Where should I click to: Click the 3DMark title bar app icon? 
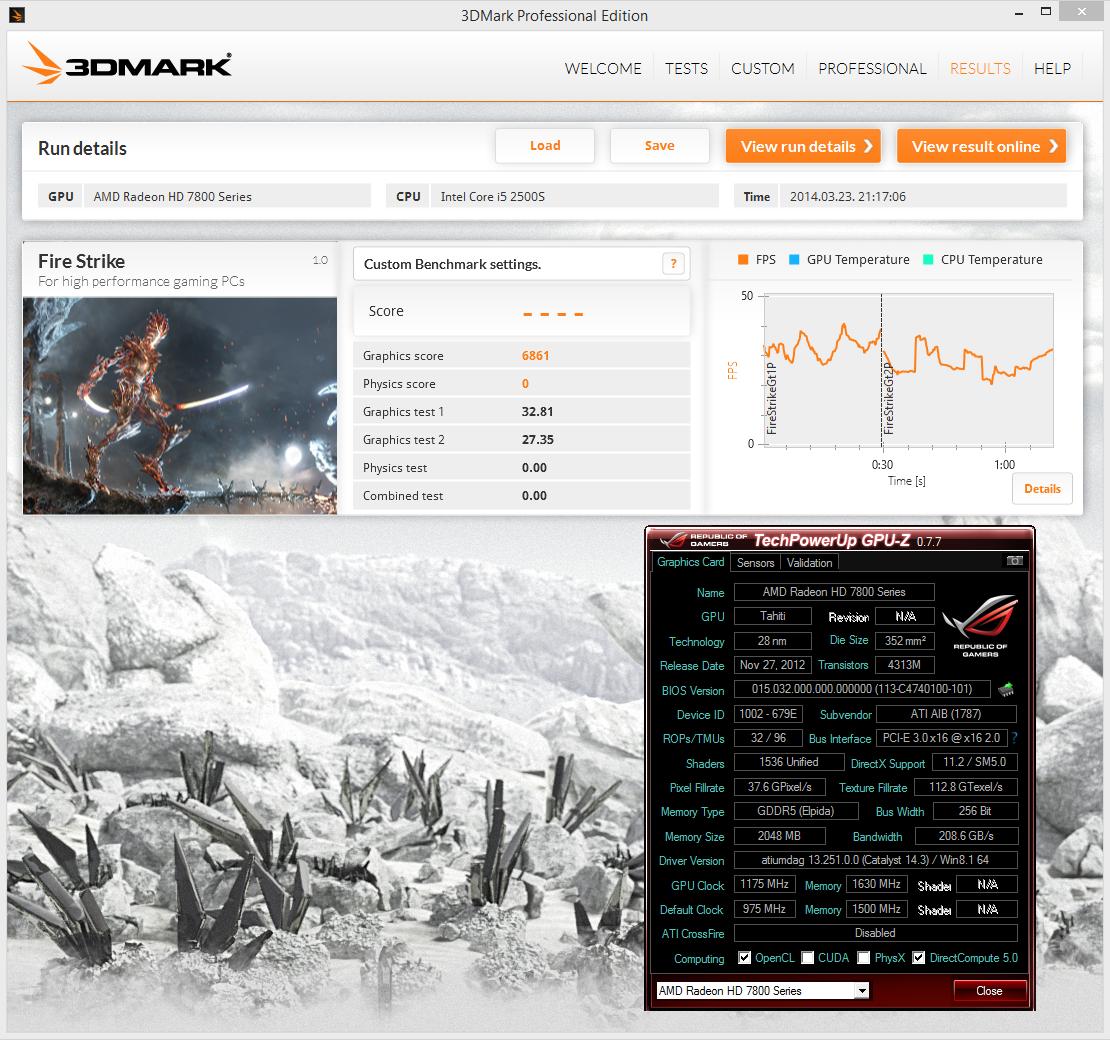pyautogui.click(x=17, y=14)
